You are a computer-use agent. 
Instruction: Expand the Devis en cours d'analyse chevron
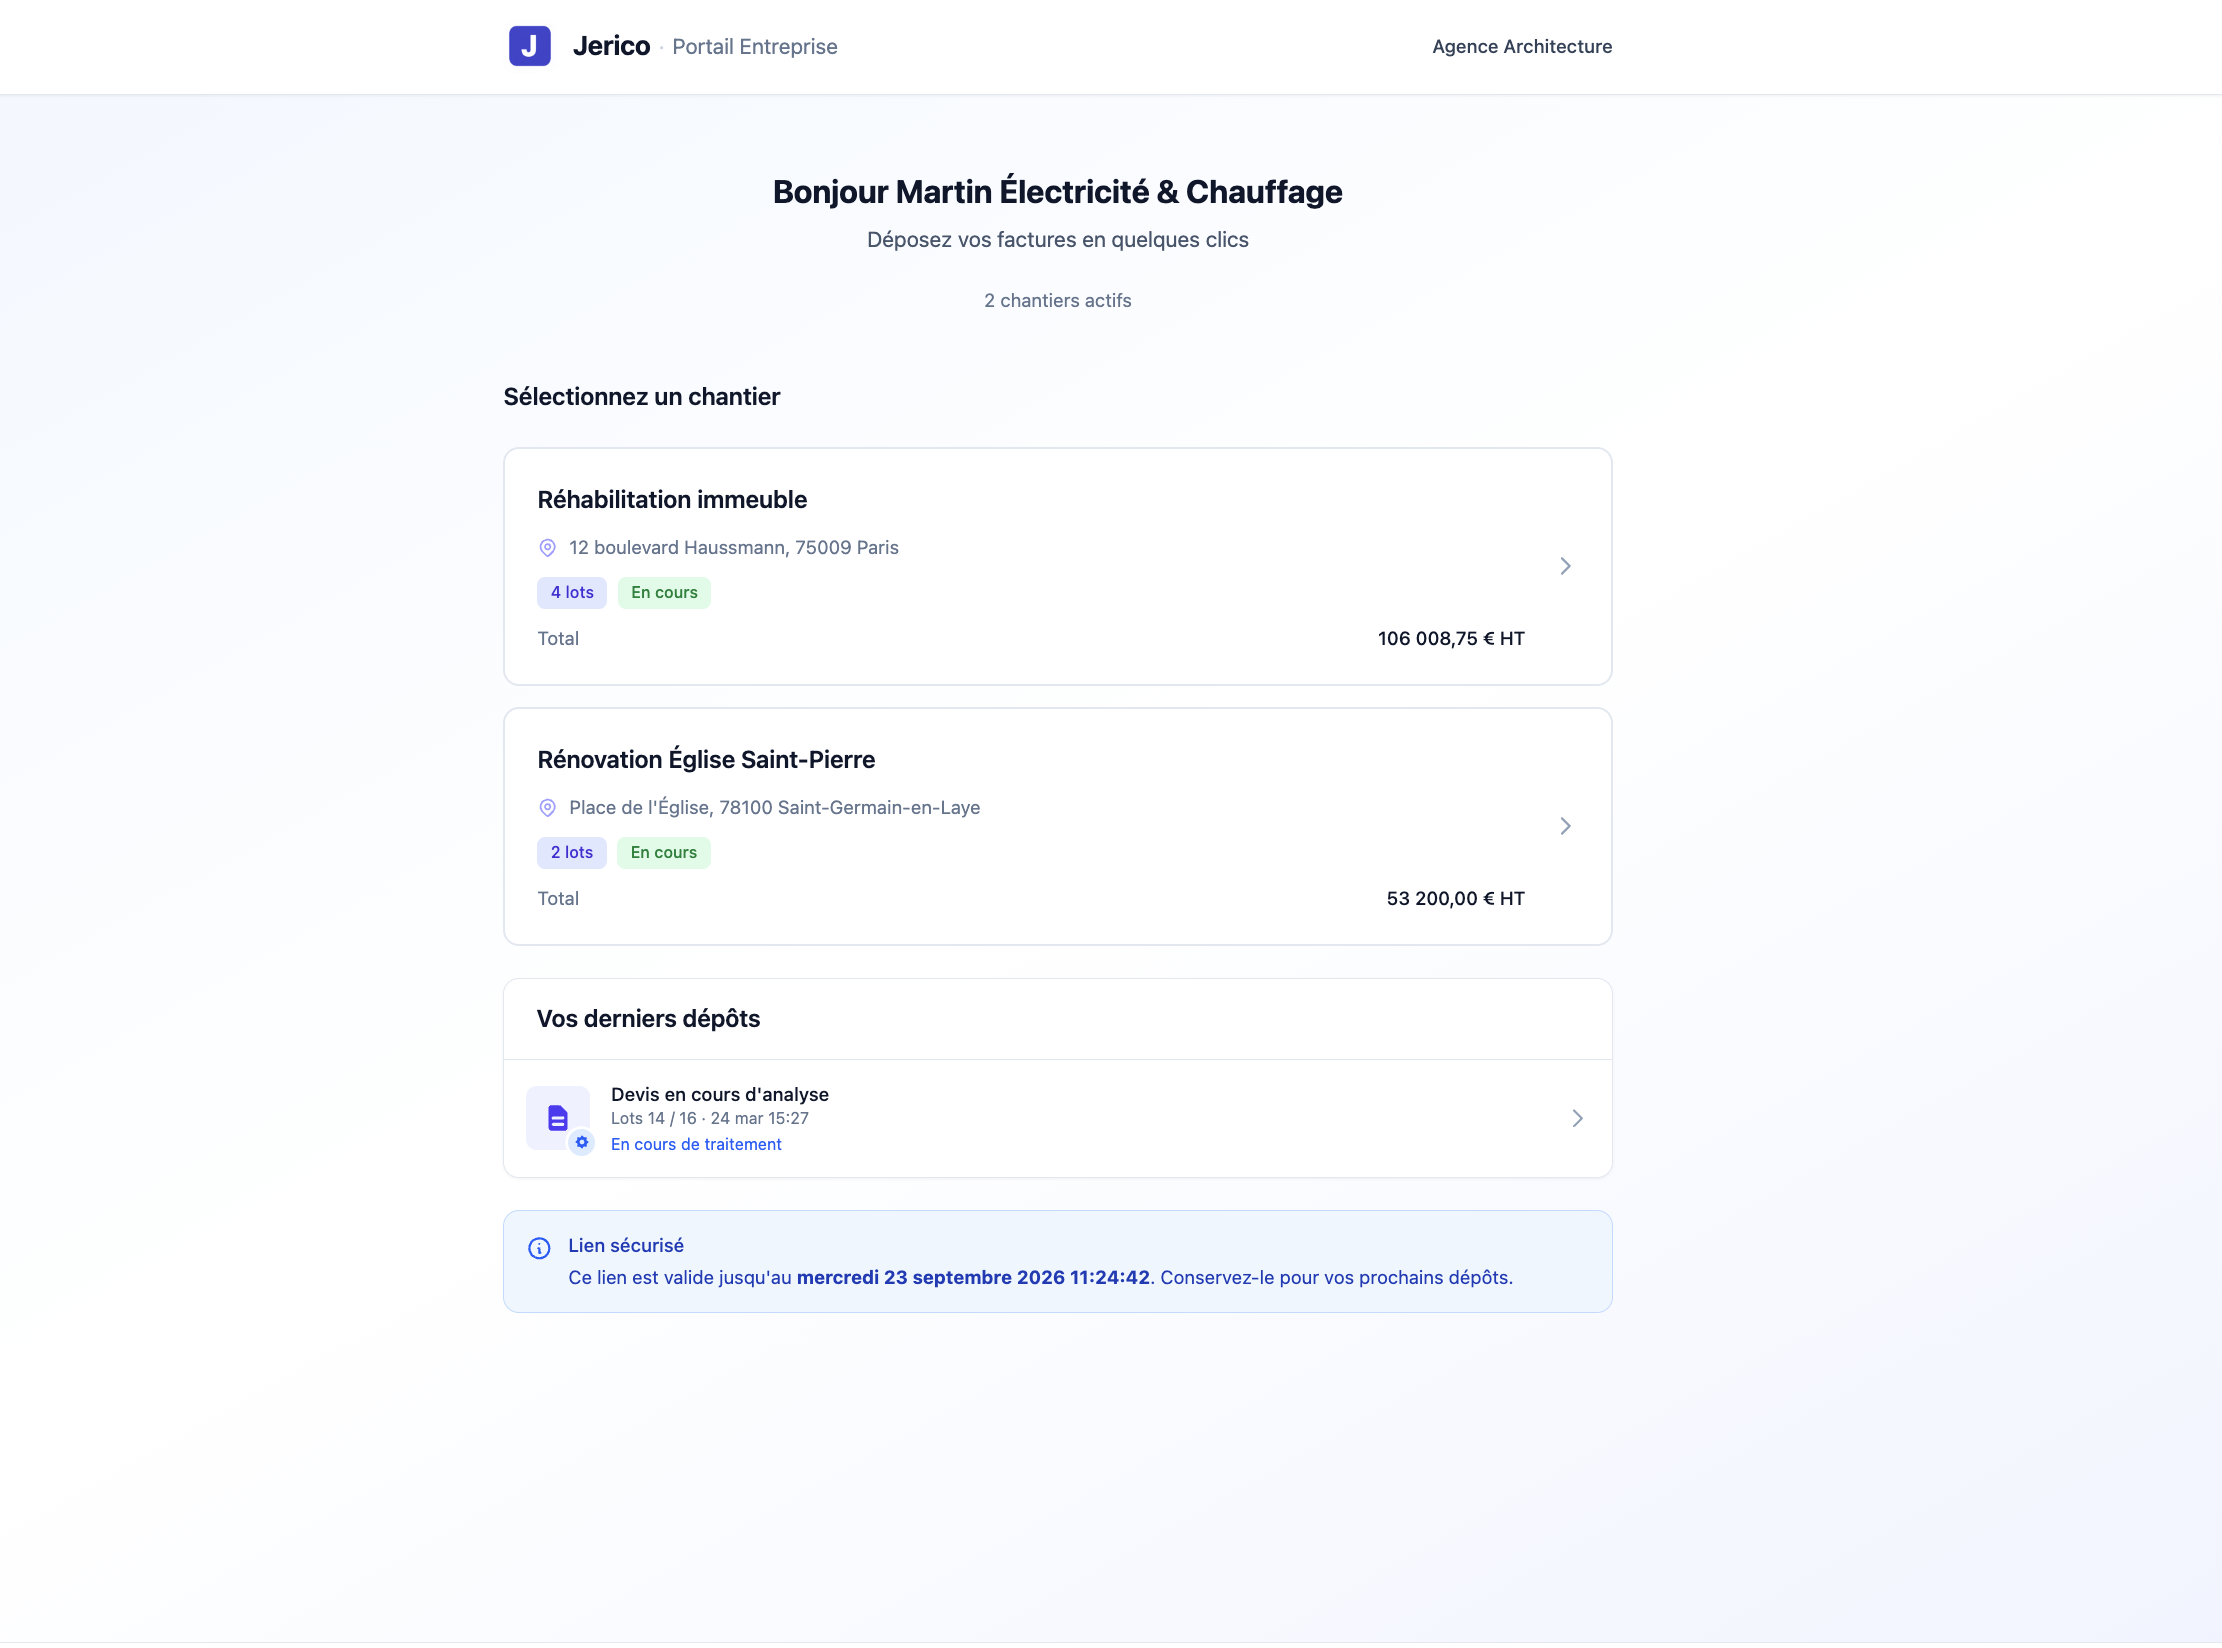point(1577,1118)
